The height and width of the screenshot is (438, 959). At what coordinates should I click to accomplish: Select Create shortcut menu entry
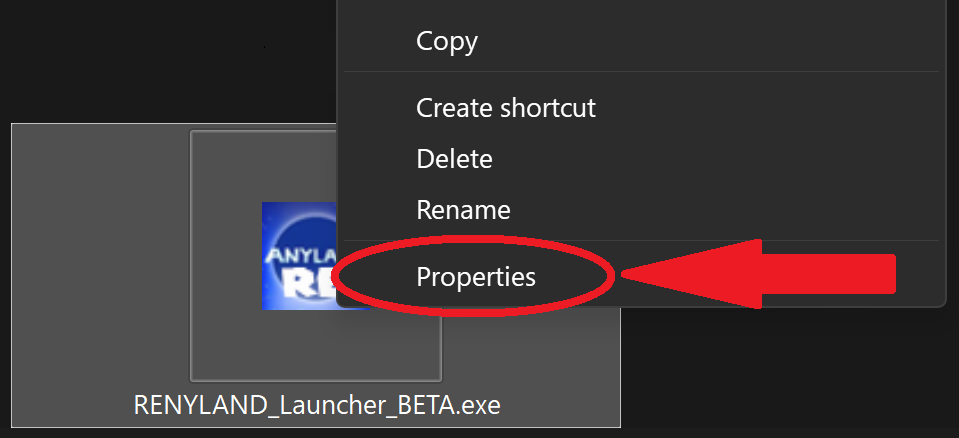(506, 108)
